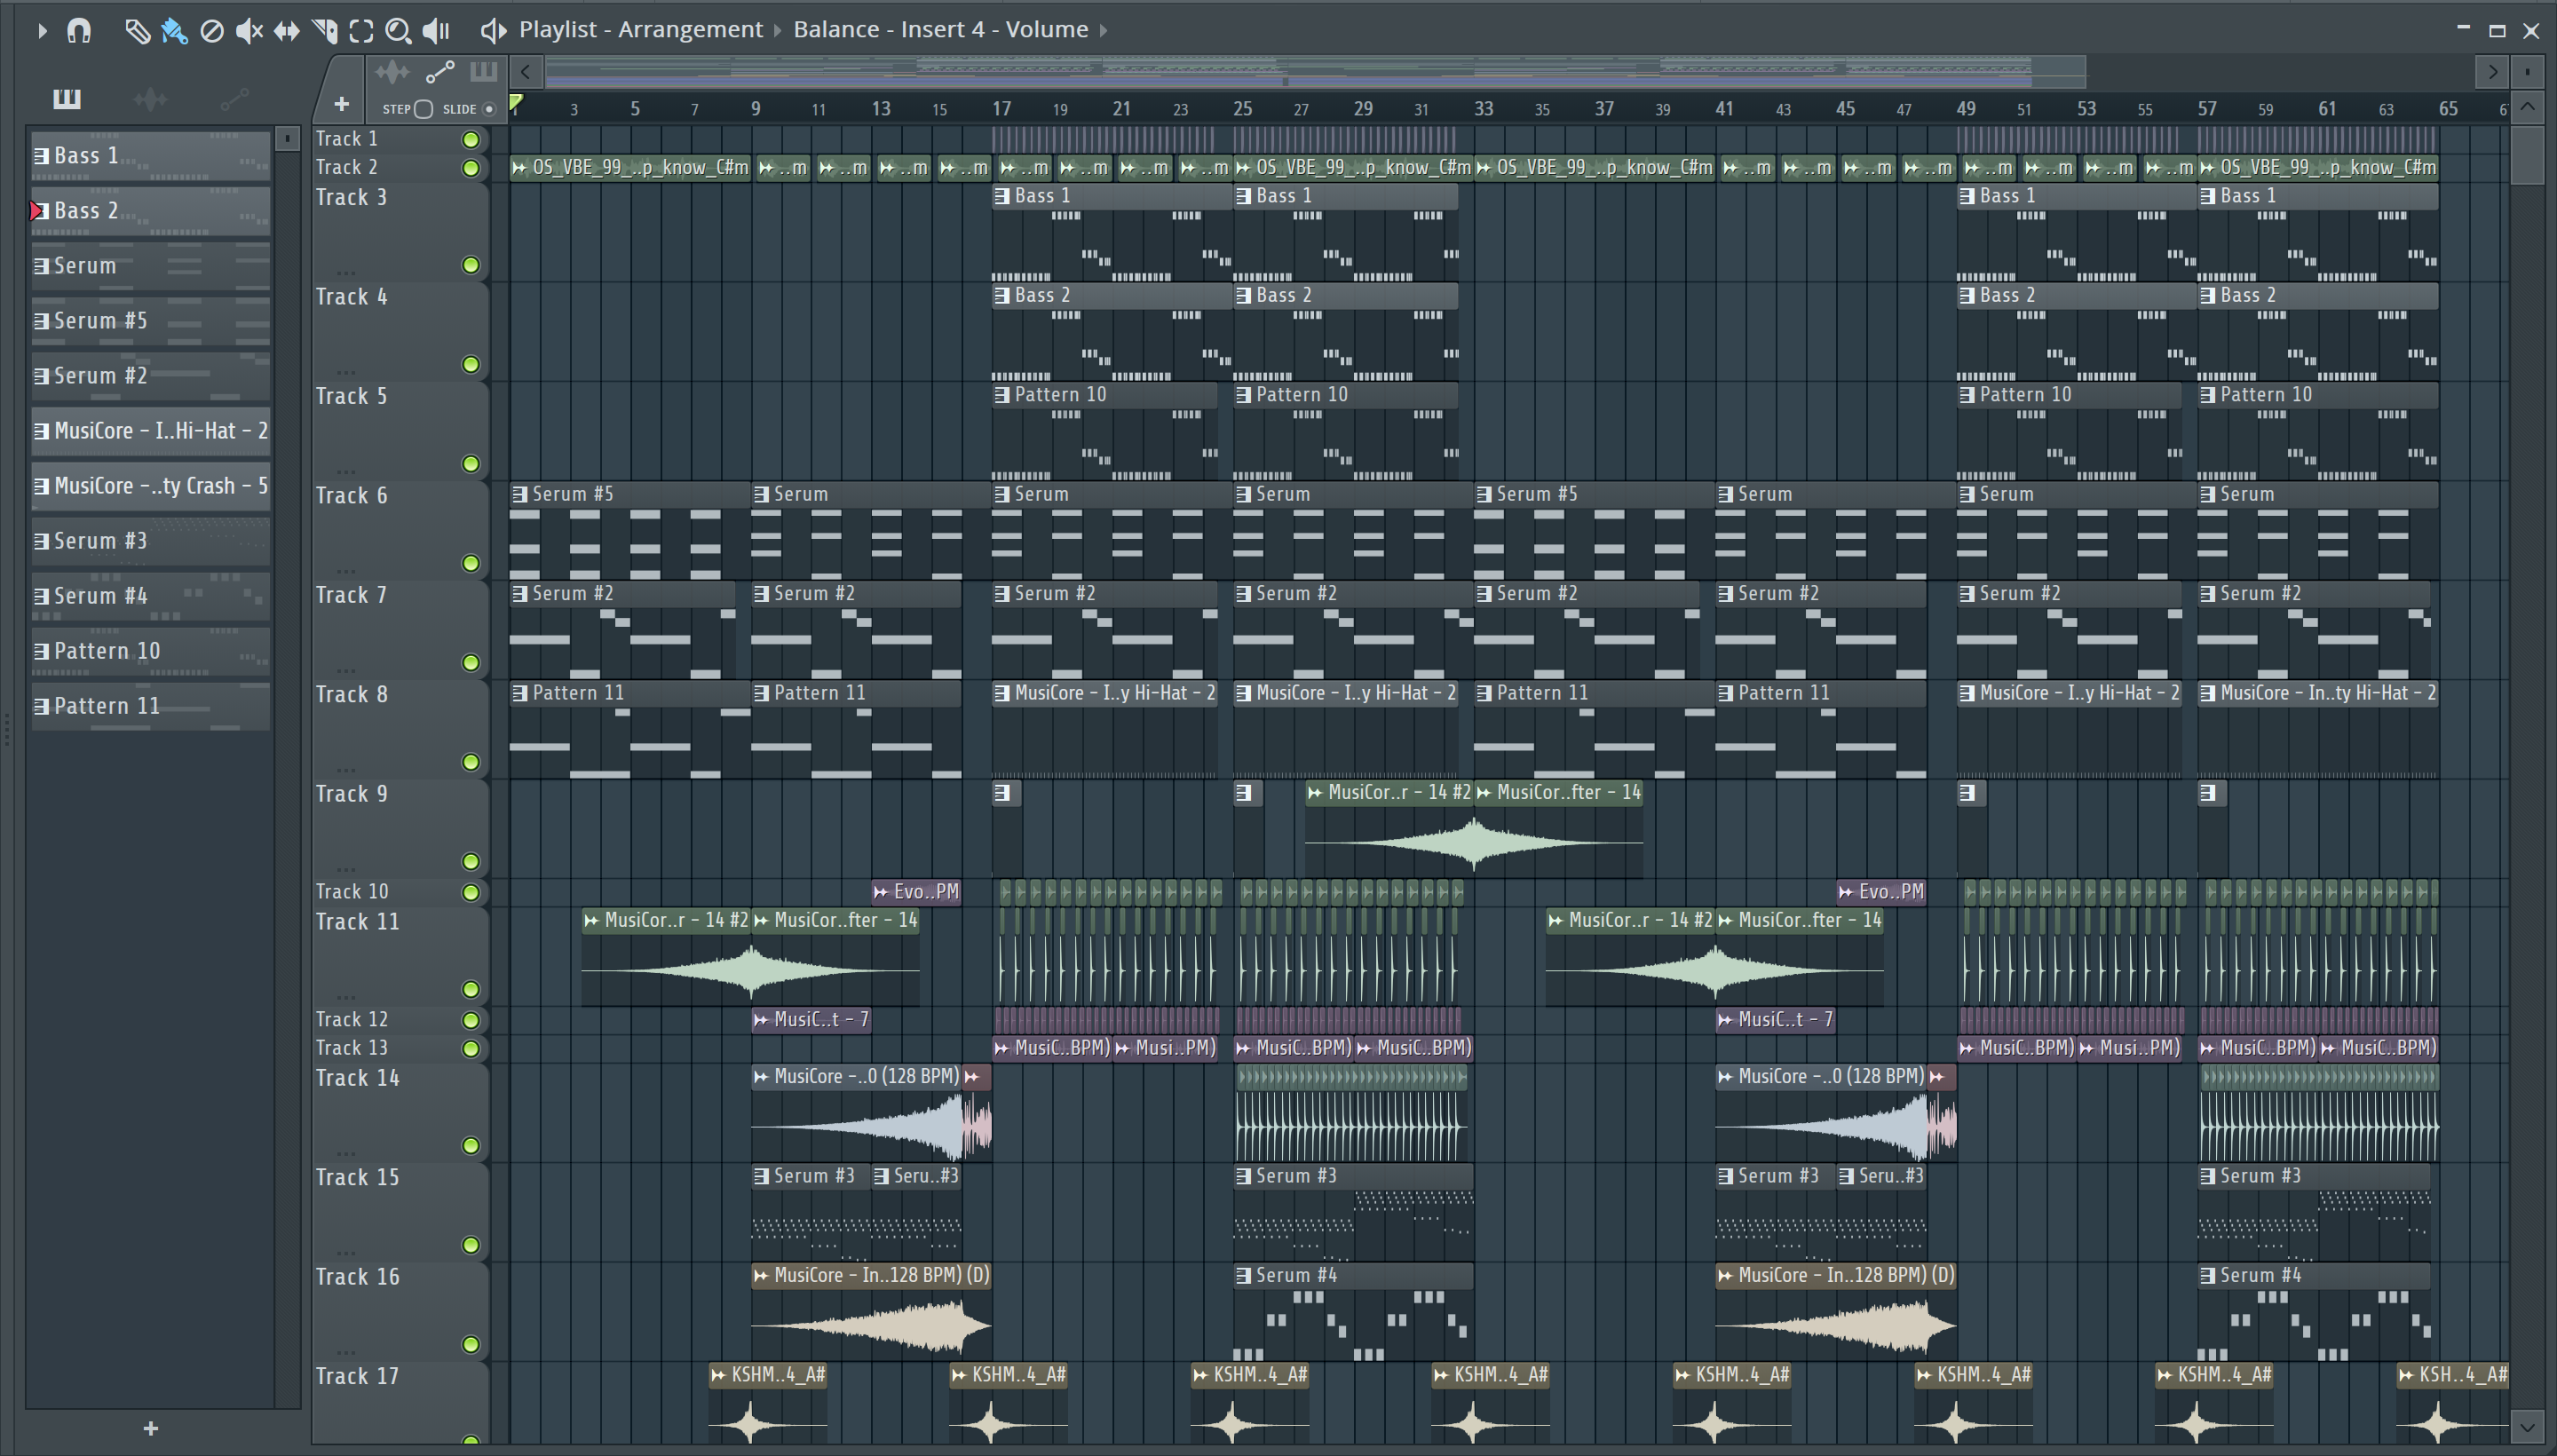2557x1456 pixels.
Task: Click bar 49 on timeline ruler
Action: click(x=1966, y=108)
